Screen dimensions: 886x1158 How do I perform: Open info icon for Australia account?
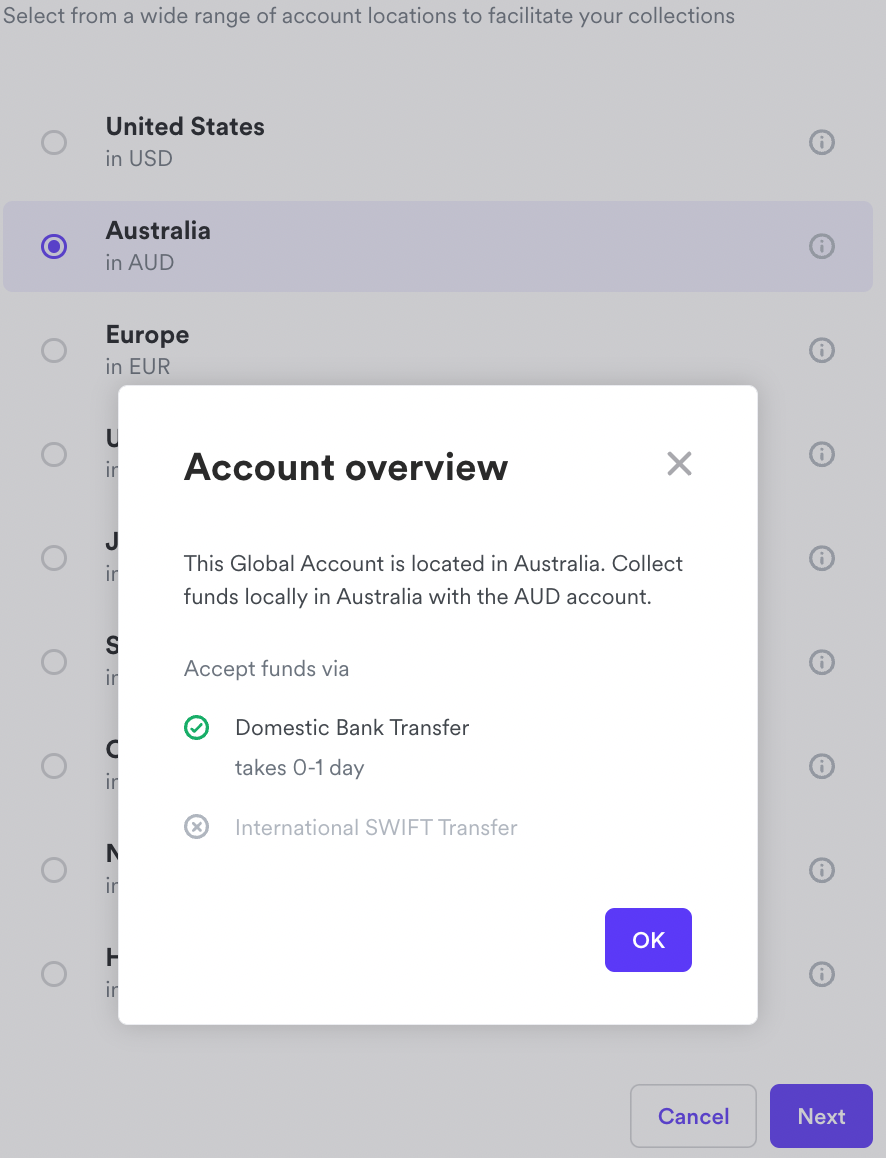(822, 246)
